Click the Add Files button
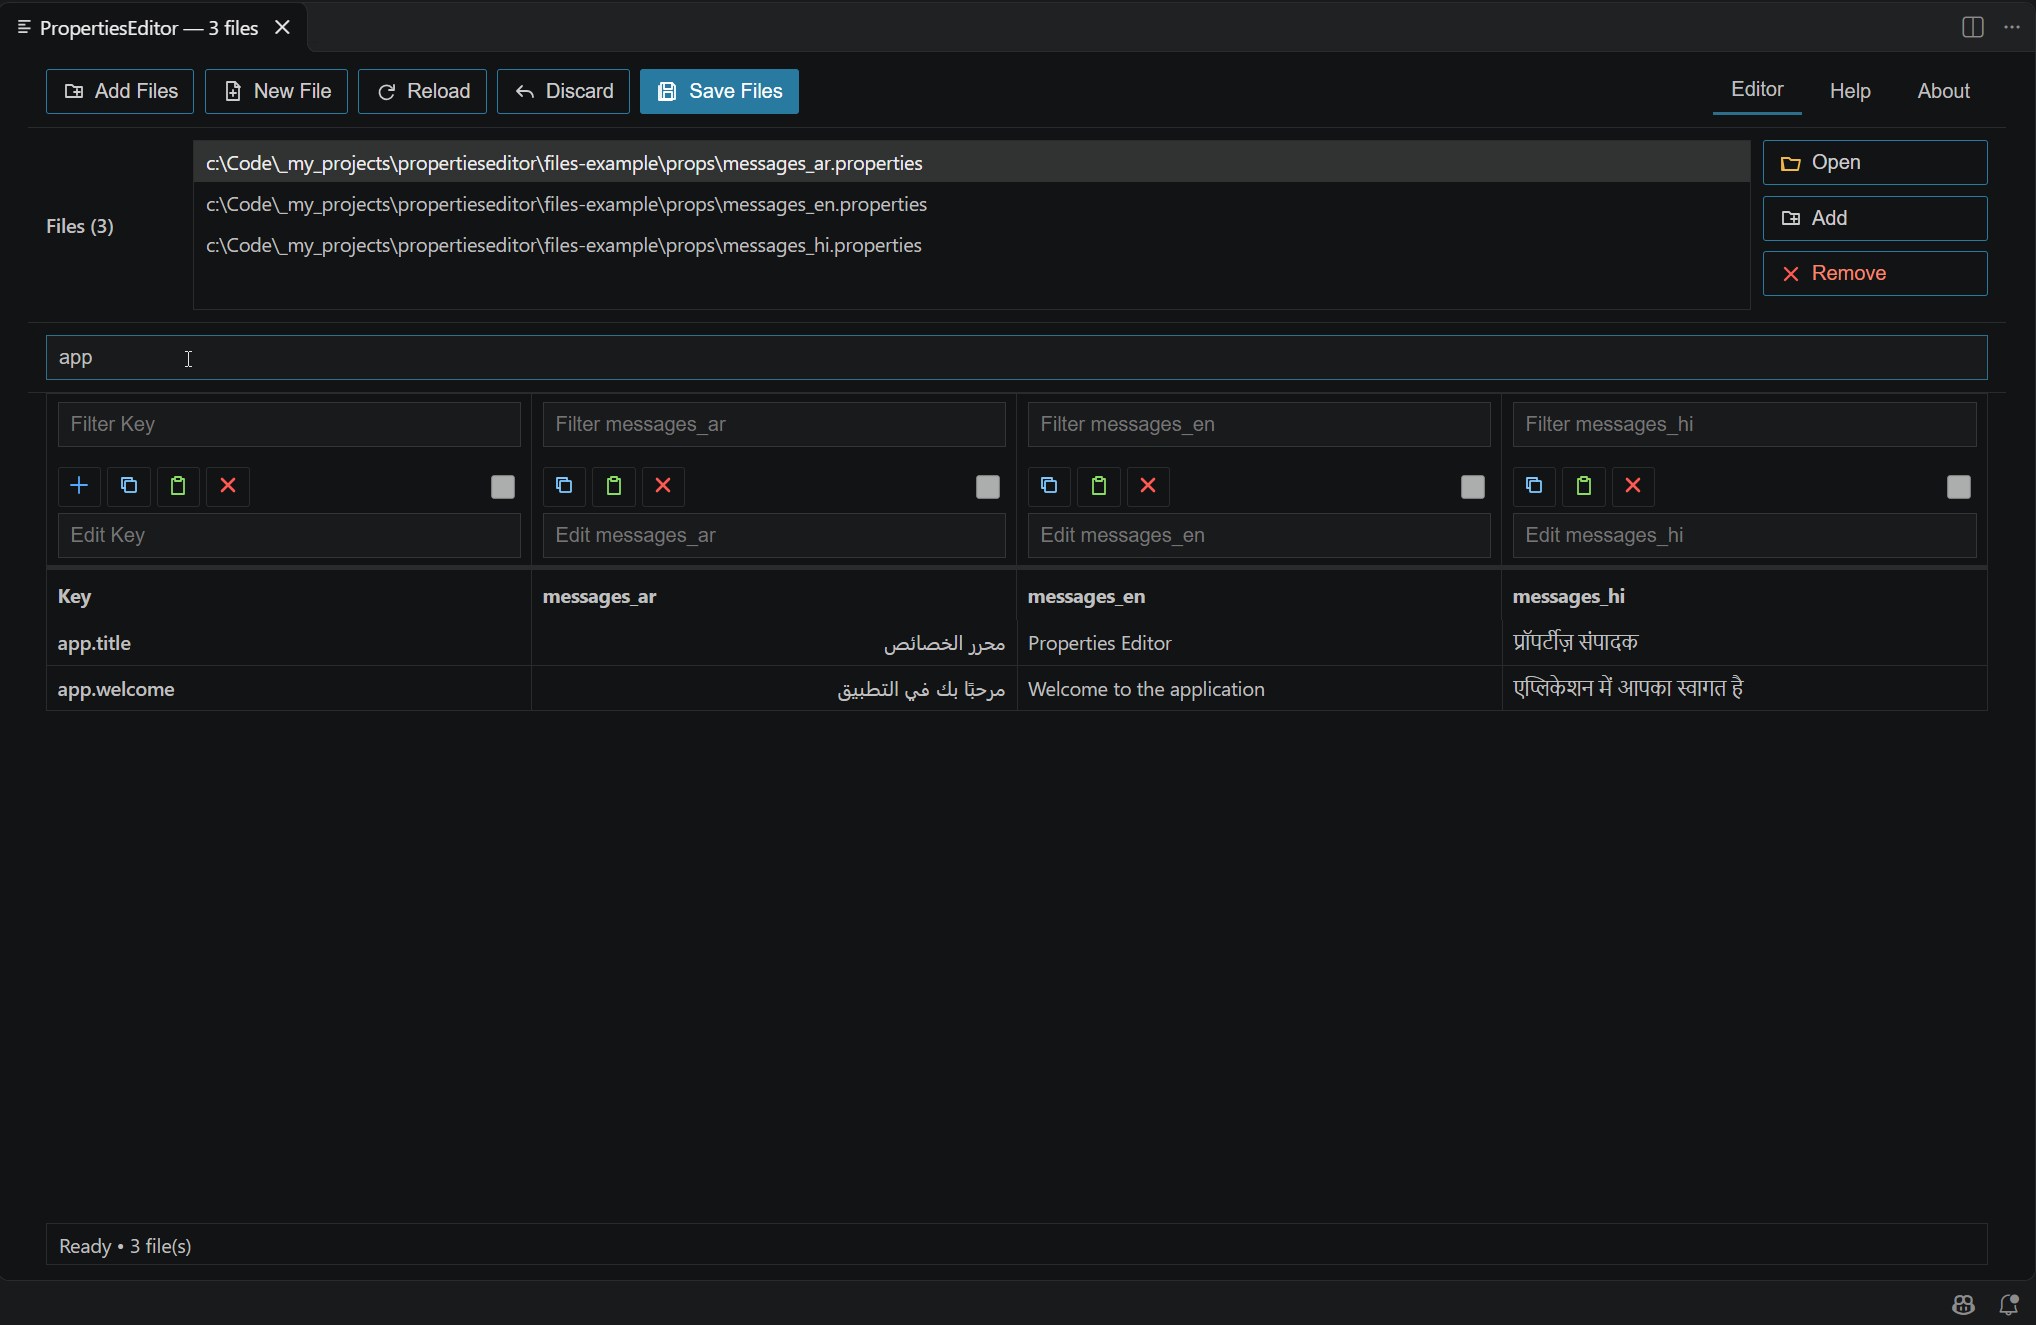 120,91
